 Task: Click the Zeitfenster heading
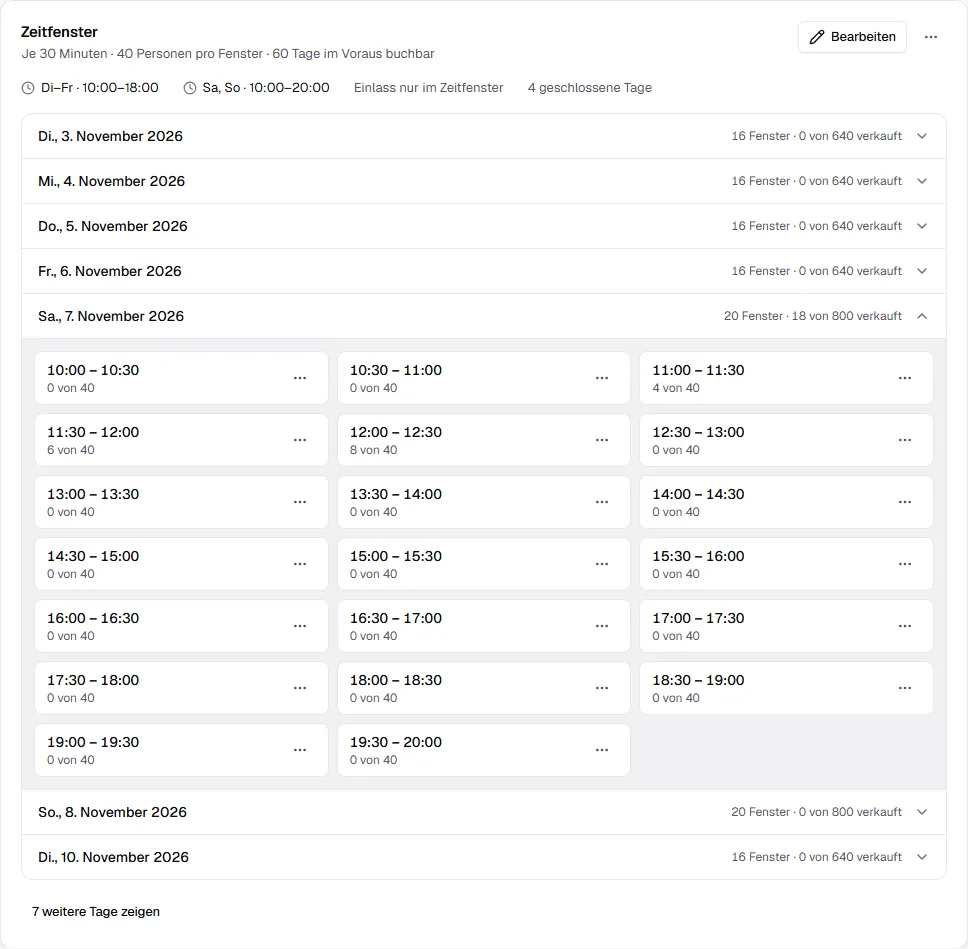[59, 32]
